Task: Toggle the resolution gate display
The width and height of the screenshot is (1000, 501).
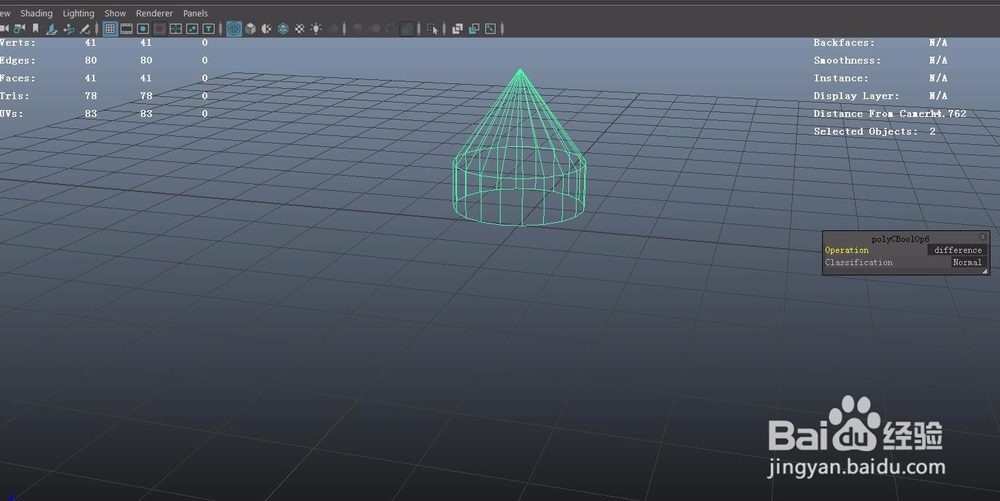Action: point(143,29)
